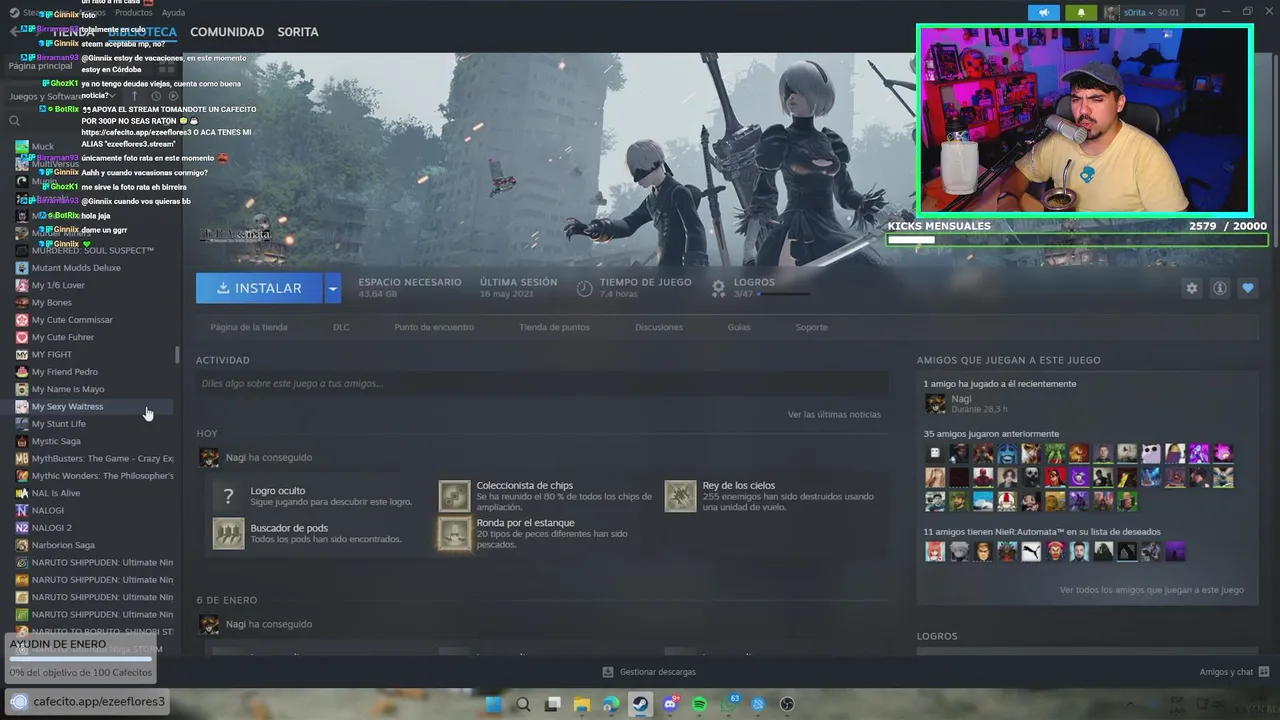This screenshot has height=720, width=1280.
Task: Open Task View on taskbar
Action: tap(552, 704)
